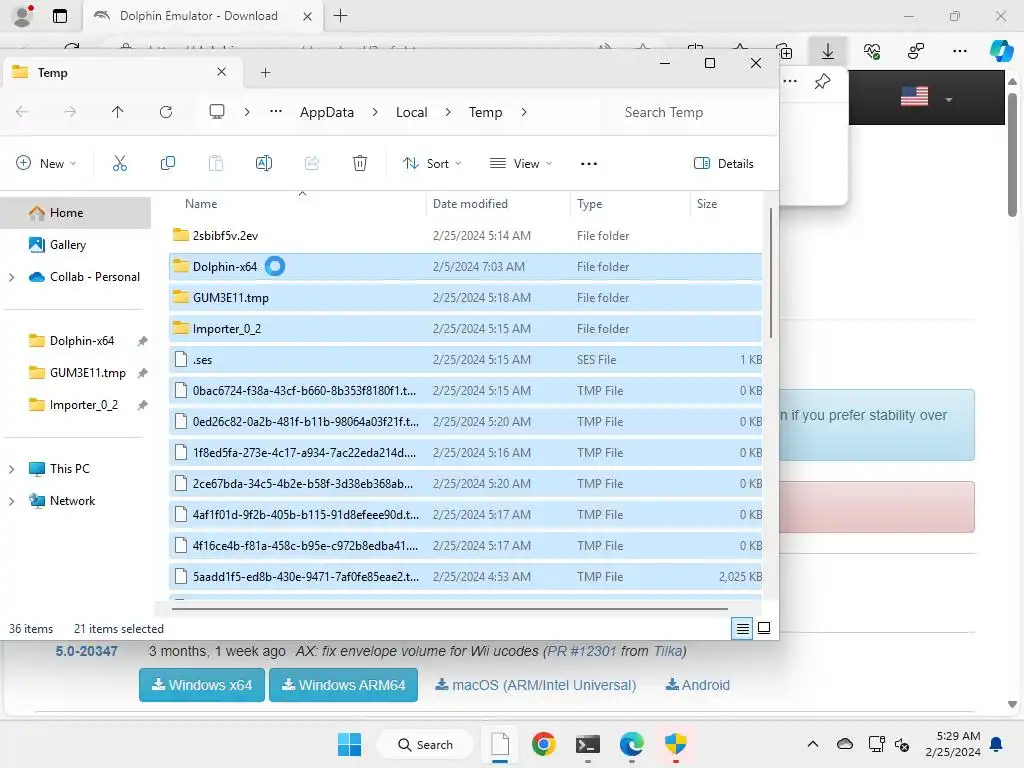Switch to large thumbnails view icon in status bar
The width and height of the screenshot is (1024, 768).
coord(763,628)
